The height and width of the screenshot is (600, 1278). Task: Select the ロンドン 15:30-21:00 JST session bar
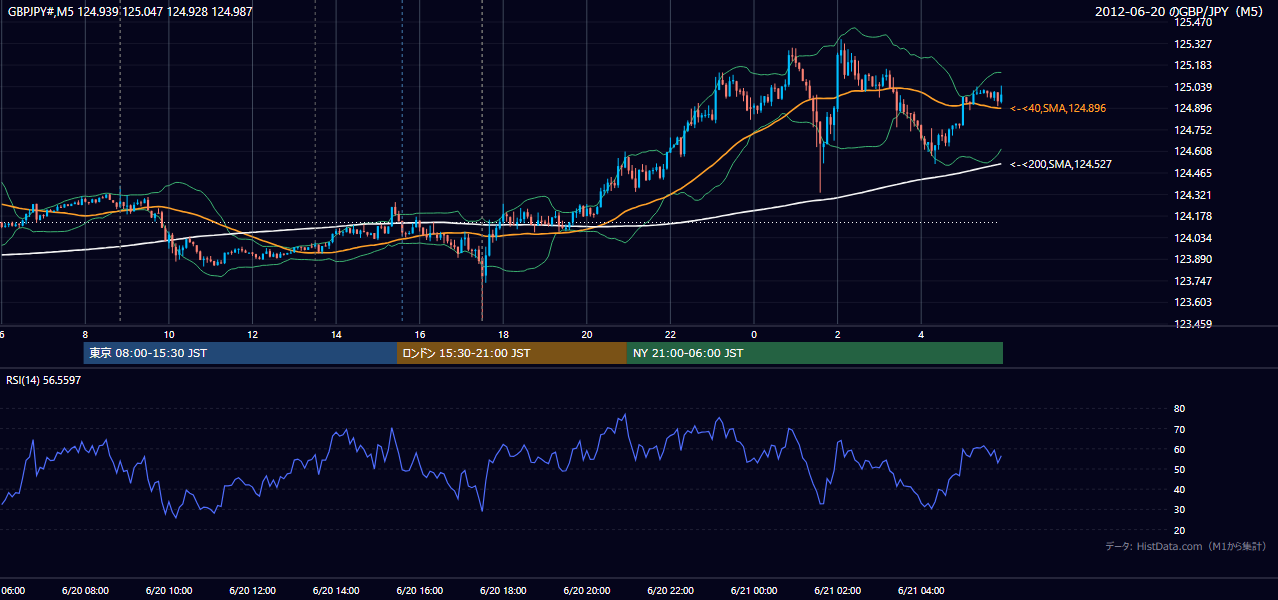[x=512, y=353]
